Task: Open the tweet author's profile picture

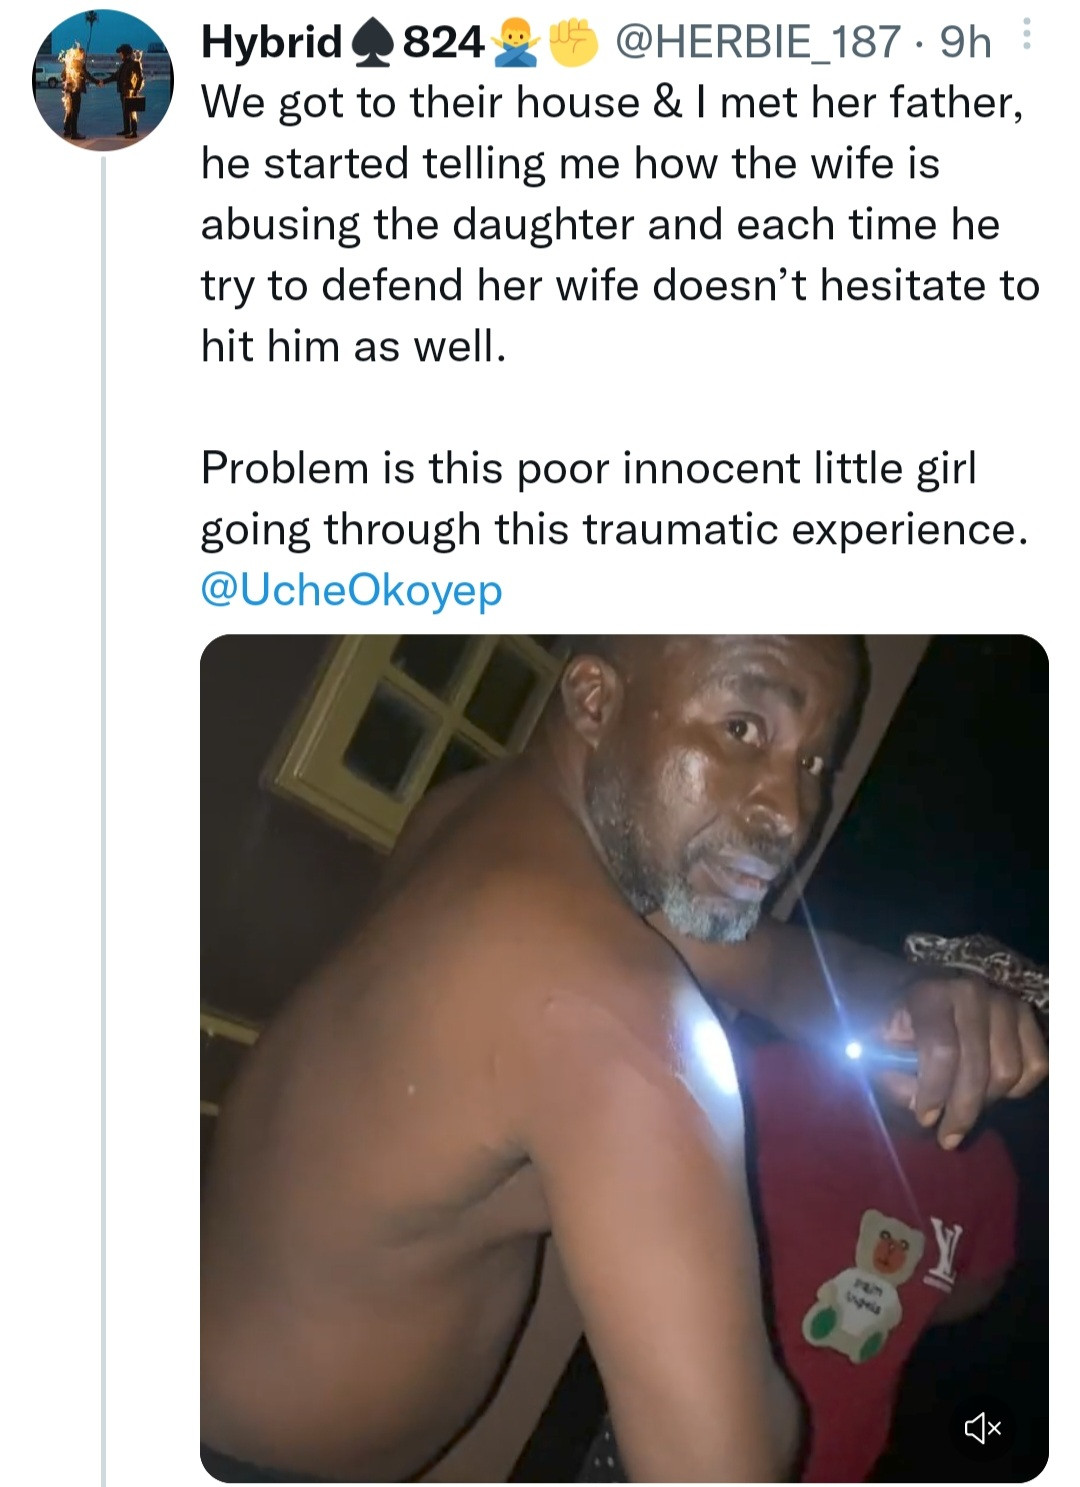Action: (x=103, y=81)
